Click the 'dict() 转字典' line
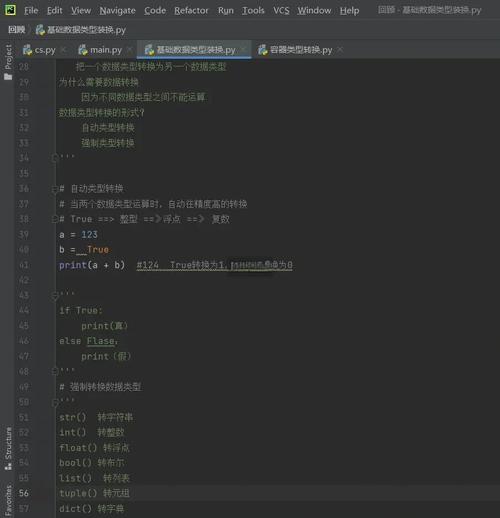The width and height of the screenshot is (500, 518). point(92,509)
